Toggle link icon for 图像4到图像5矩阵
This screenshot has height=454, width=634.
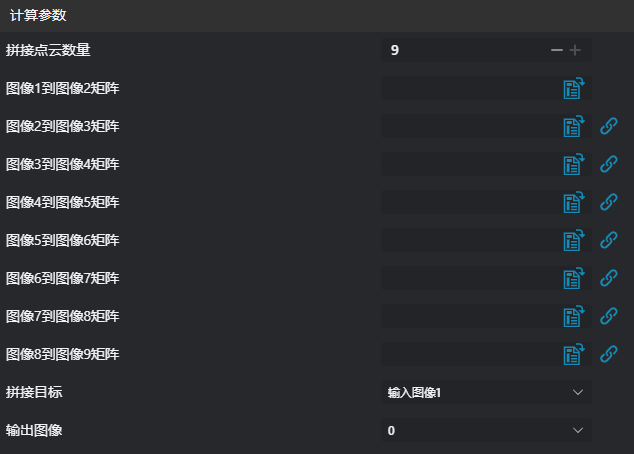pyautogui.click(x=608, y=202)
